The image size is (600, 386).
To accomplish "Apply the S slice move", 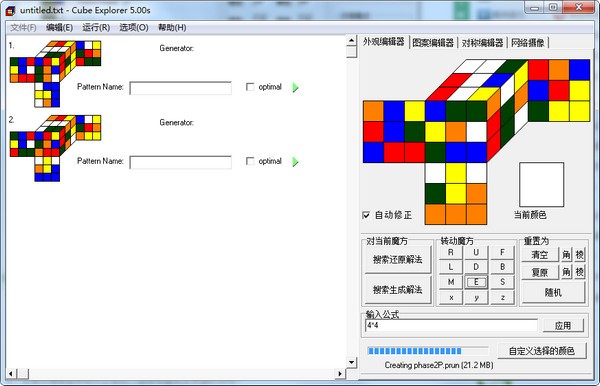I will coord(502,282).
